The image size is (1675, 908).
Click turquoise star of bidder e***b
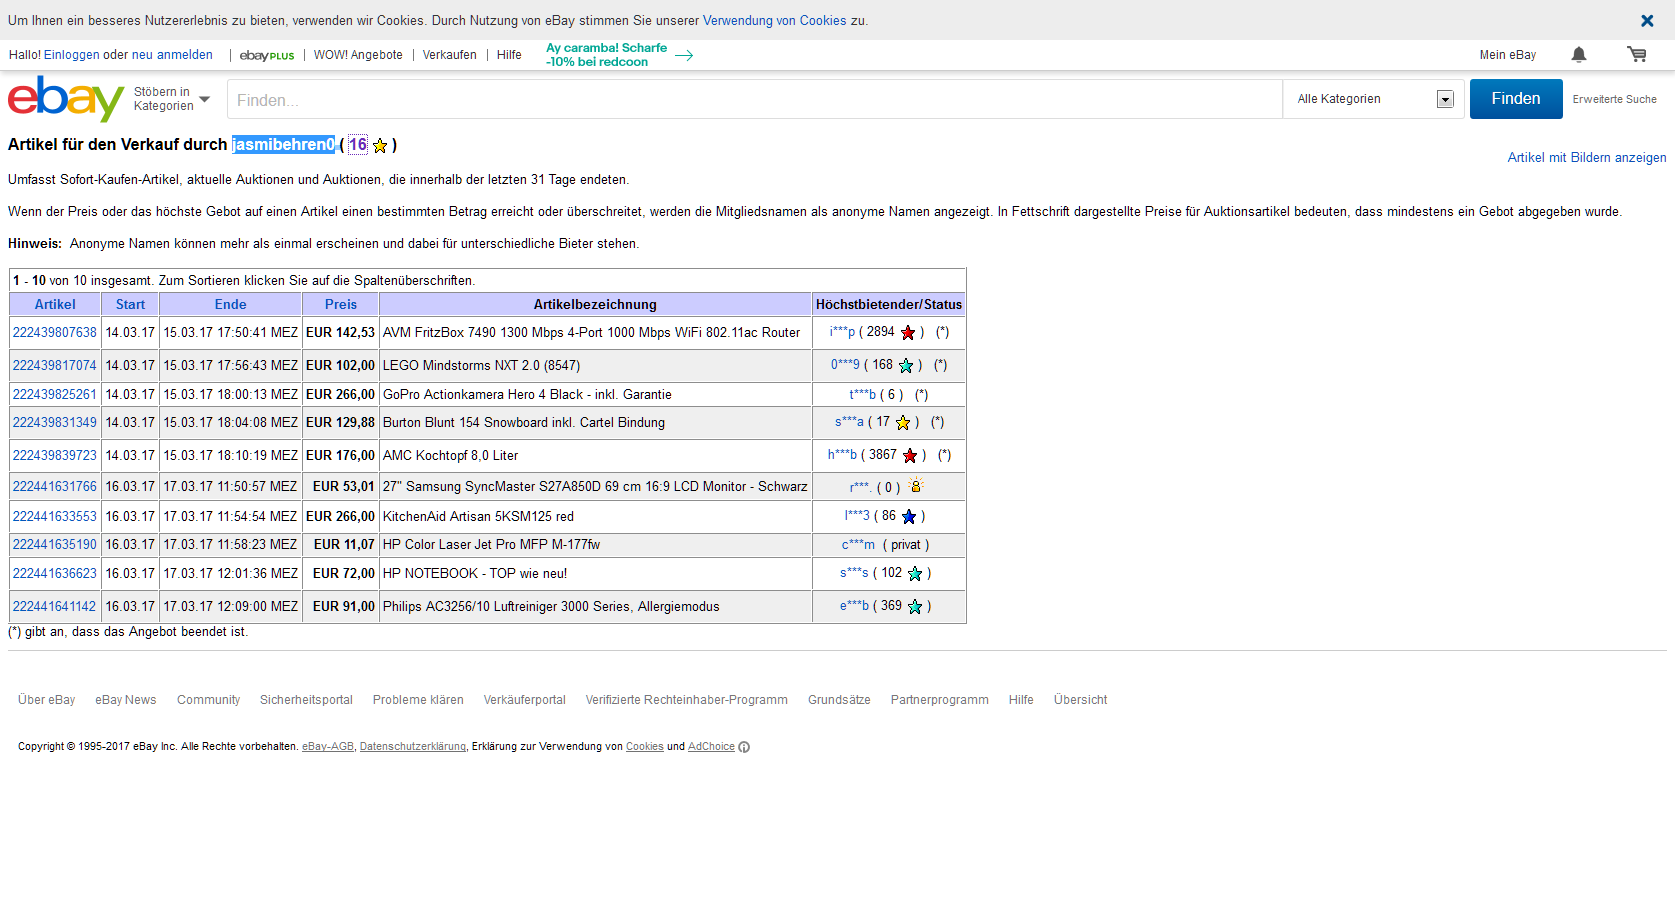(915, 606)
